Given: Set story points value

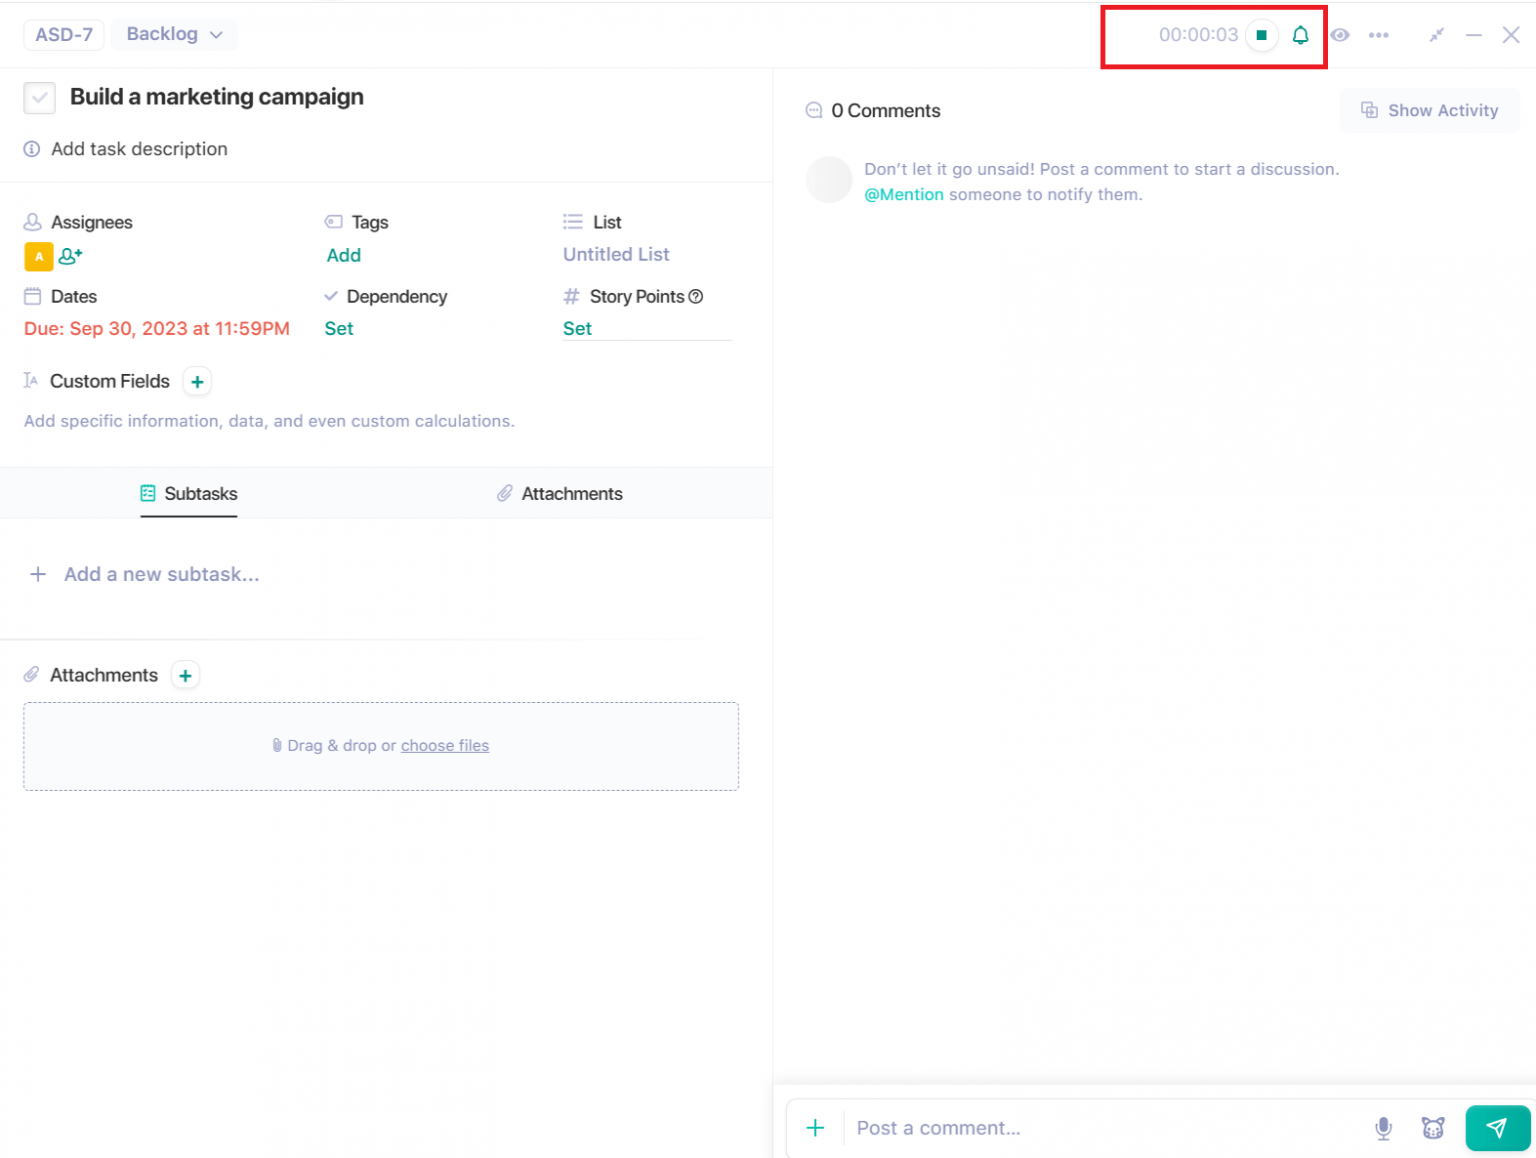Looking at the screenshot, I should coord(577,328).
